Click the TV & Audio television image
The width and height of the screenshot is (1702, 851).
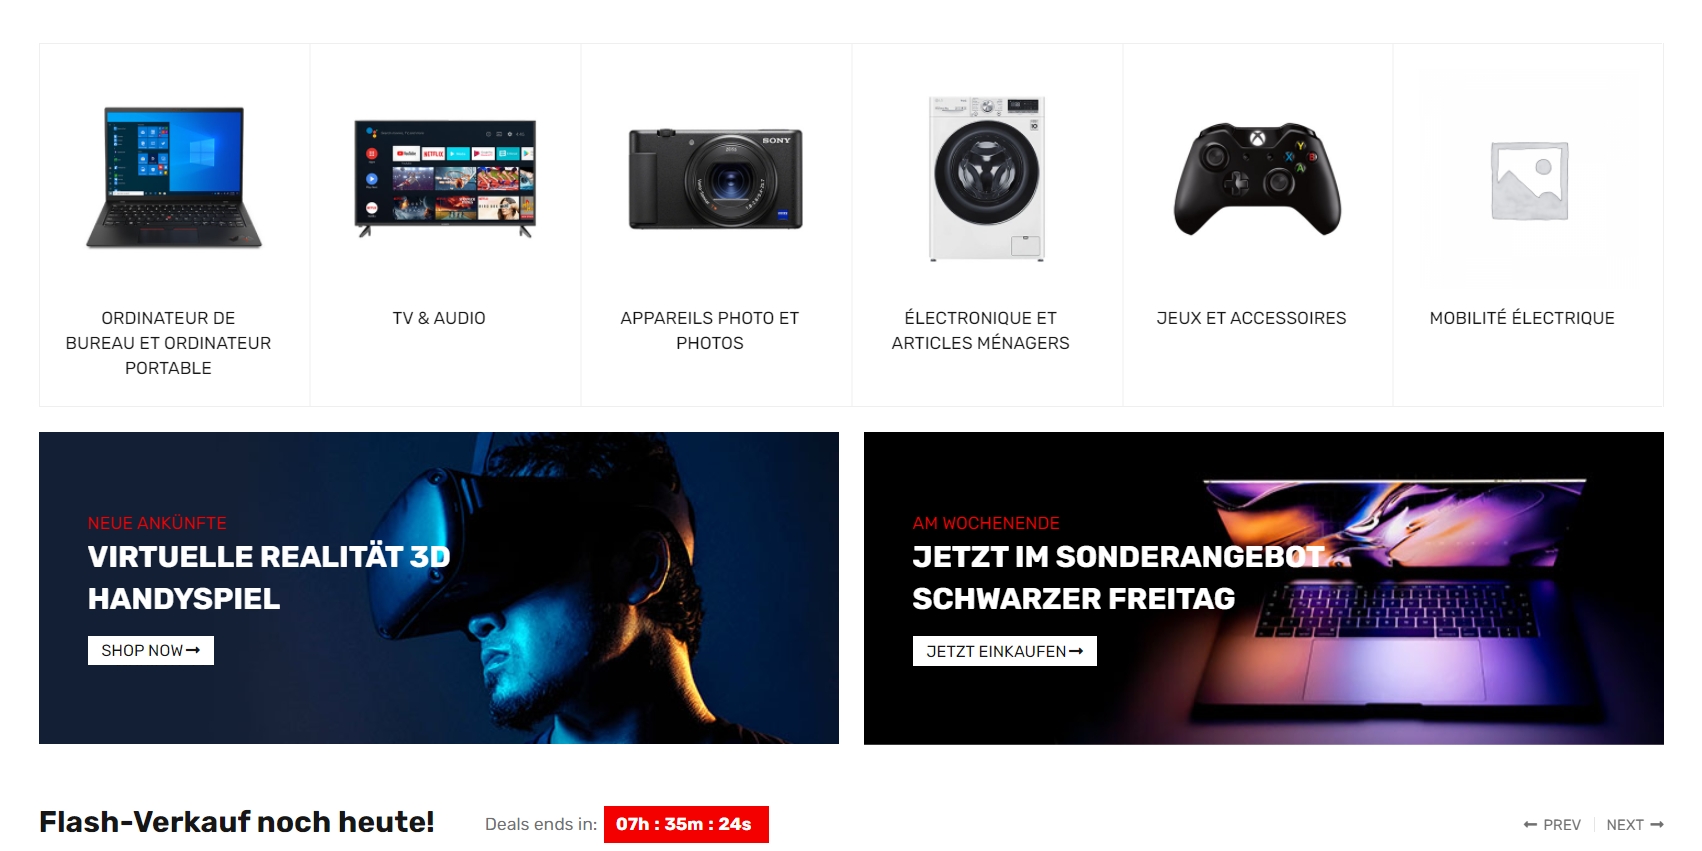click(x=445, y=178)
